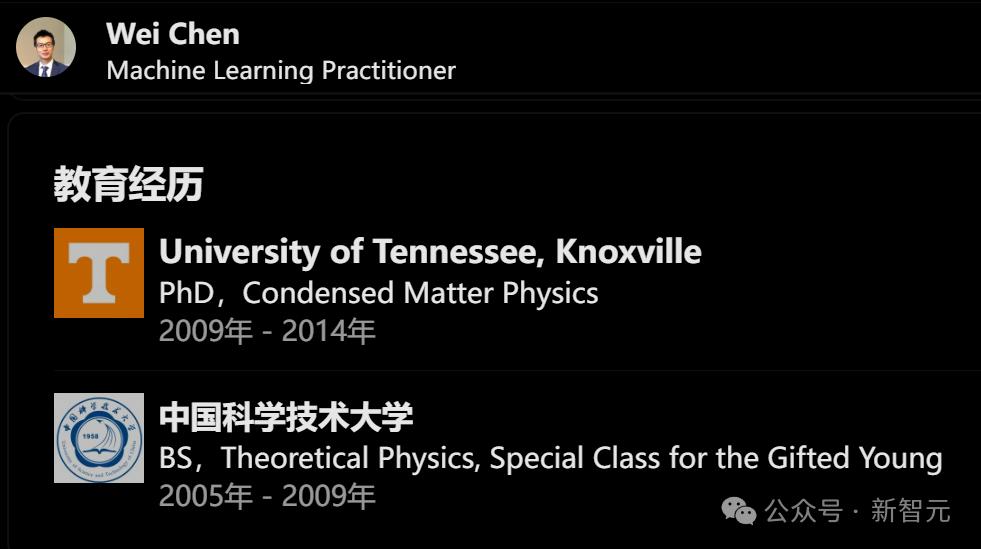This screenshot has width=981, height=549.
Task: Click the 2005年 - 2009年 date range
Action: pos(267,495)
